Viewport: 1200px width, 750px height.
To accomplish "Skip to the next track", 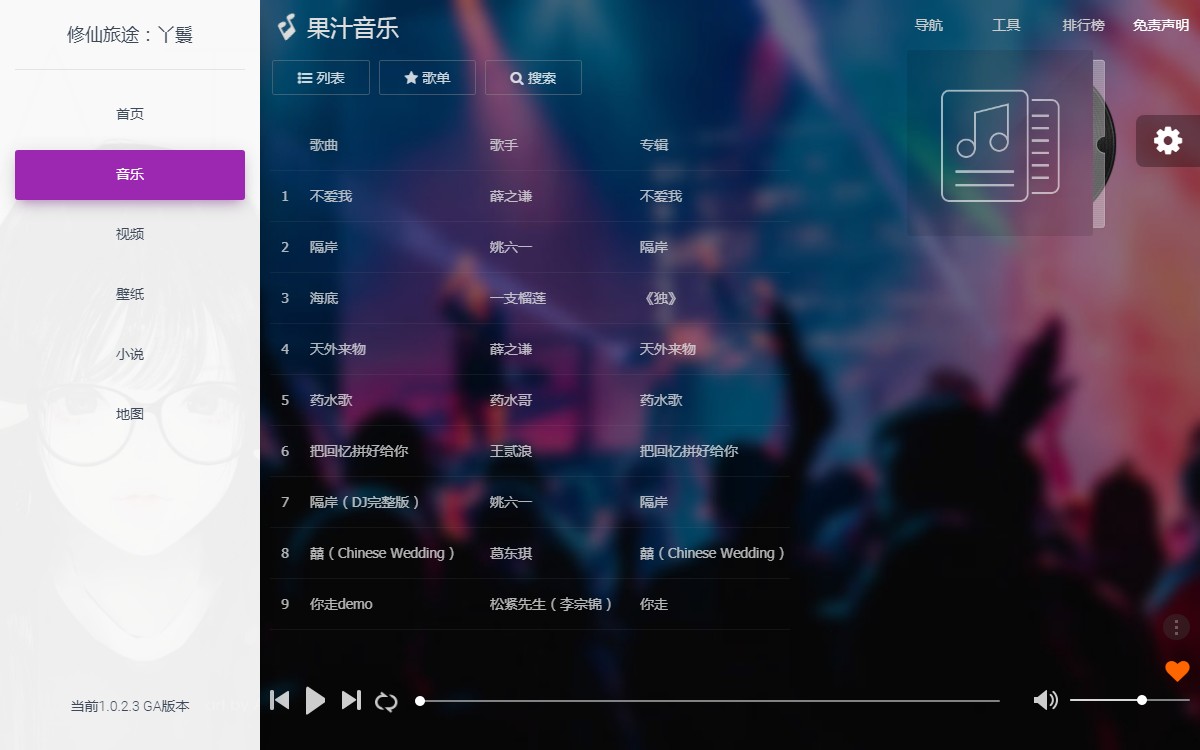I will click(351, 700).
